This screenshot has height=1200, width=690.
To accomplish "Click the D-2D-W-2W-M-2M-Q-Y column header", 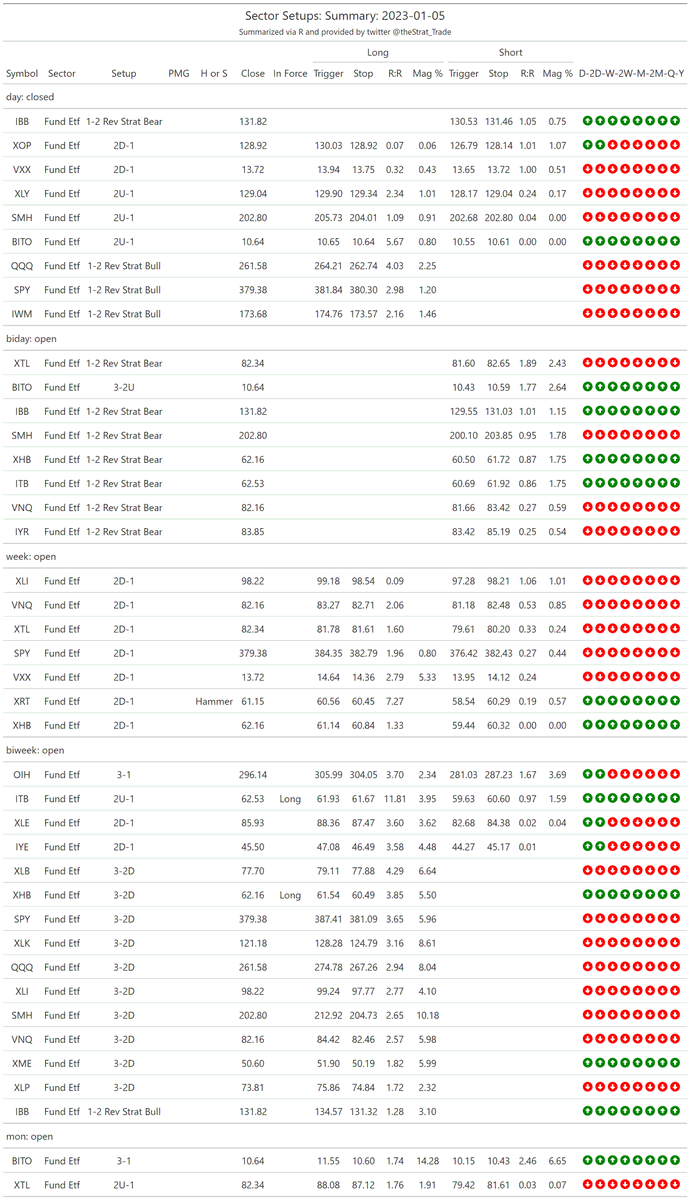I will coord(632,73).
